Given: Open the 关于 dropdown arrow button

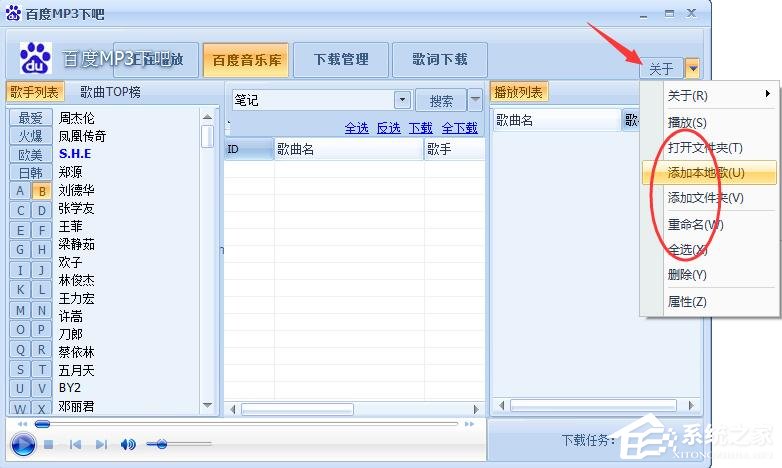Looking at the screenshot, I should coord(693,68).
